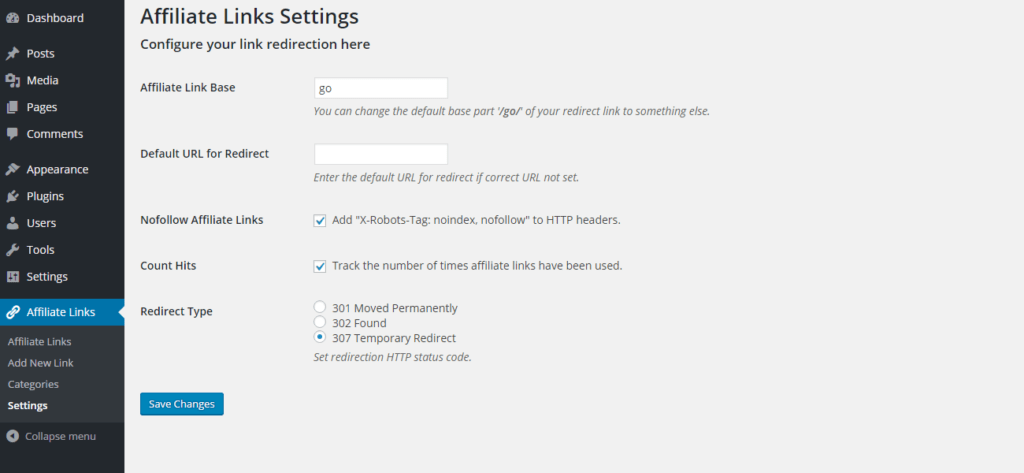Click the Plugins plug icon

pyautogui.click(x=12, y=196)
